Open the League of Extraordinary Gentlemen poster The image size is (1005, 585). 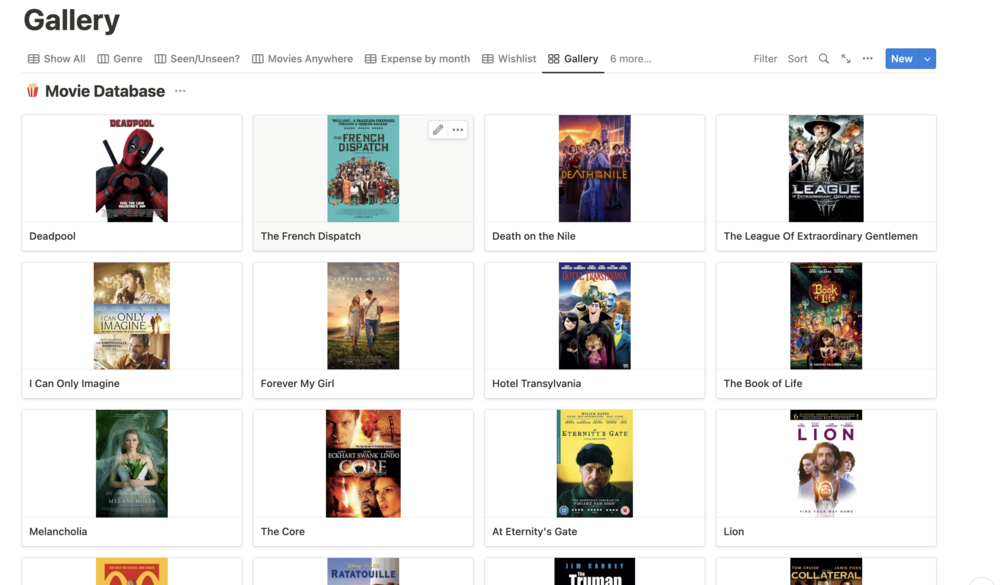coord(826,169)
